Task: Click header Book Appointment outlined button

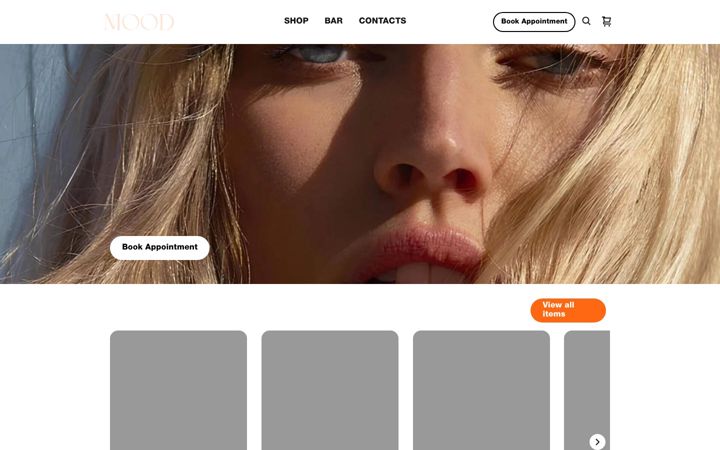Action: point(534,22)
